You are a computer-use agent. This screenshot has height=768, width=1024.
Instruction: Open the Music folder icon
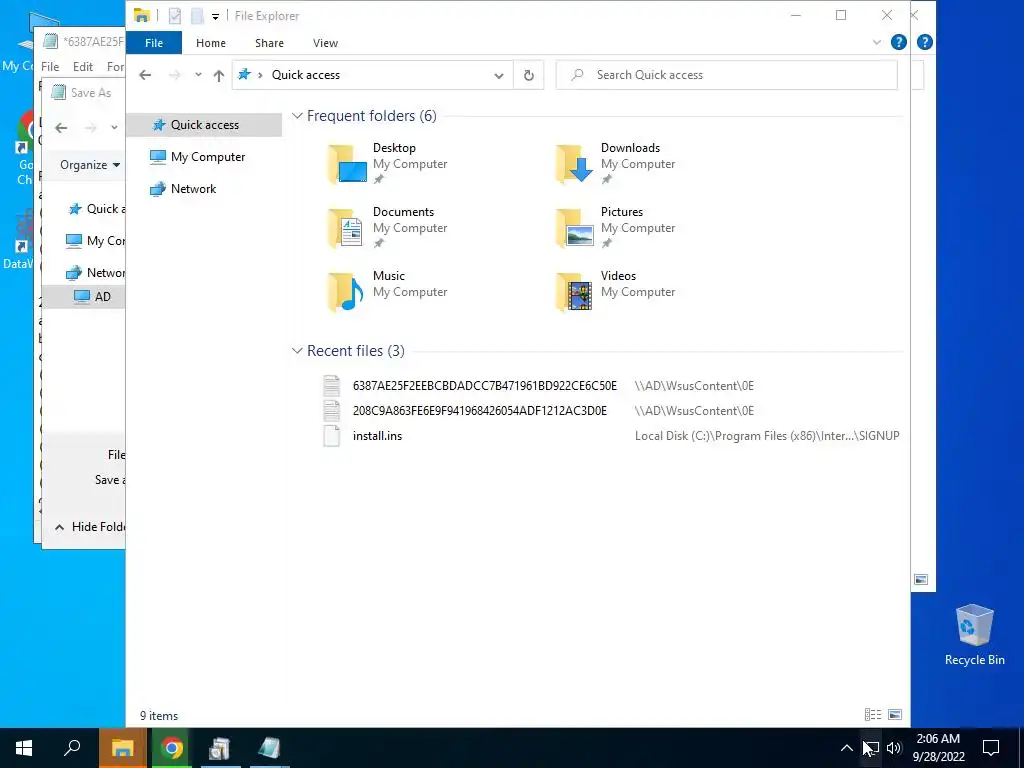point(346,292)
